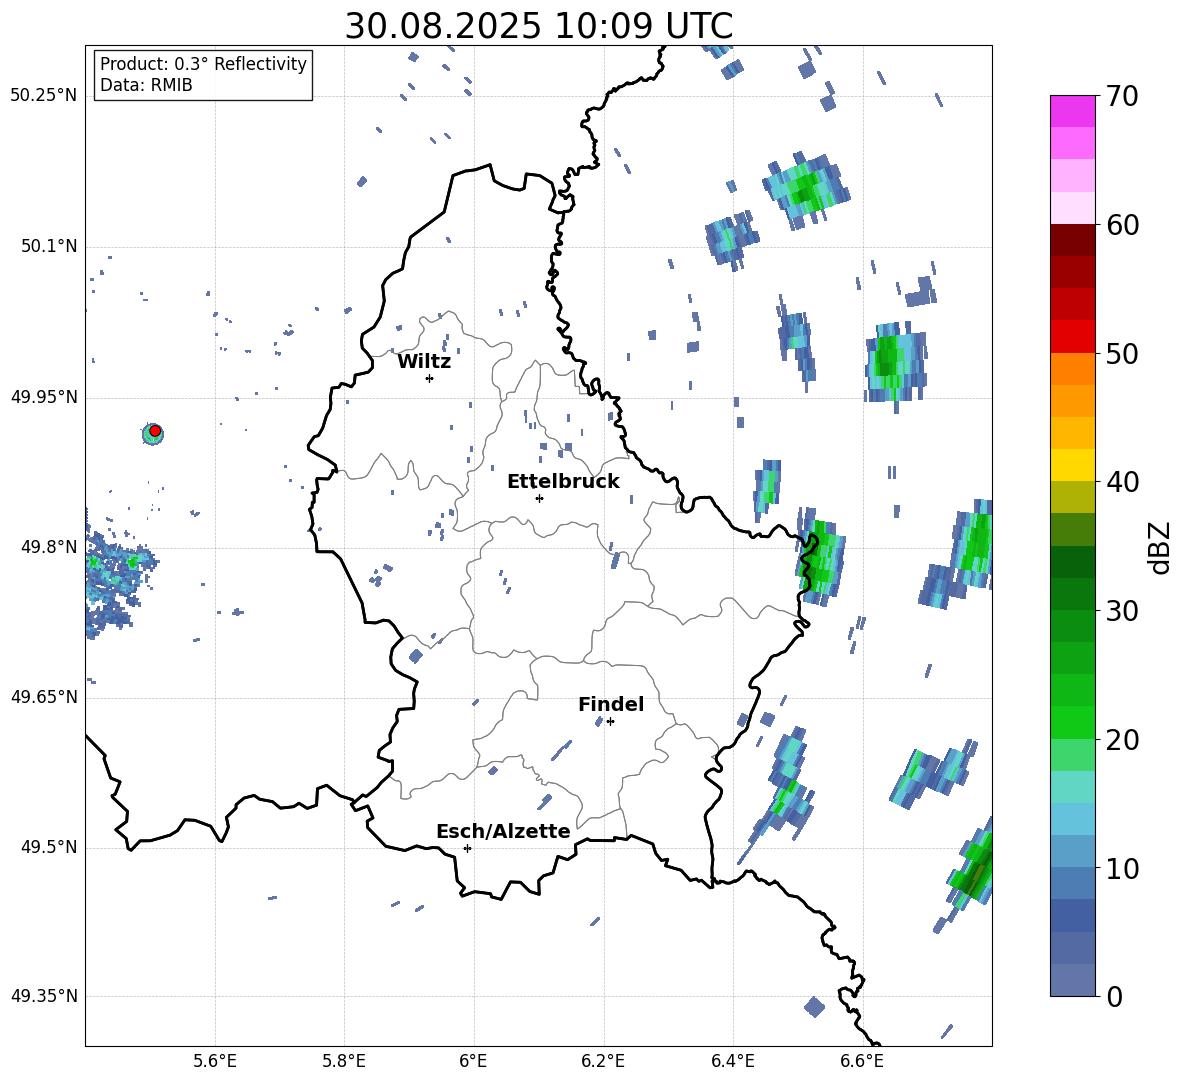Click the 49.35°N latitude label
The image size is (1184, 1081).
tap(44, 996)
